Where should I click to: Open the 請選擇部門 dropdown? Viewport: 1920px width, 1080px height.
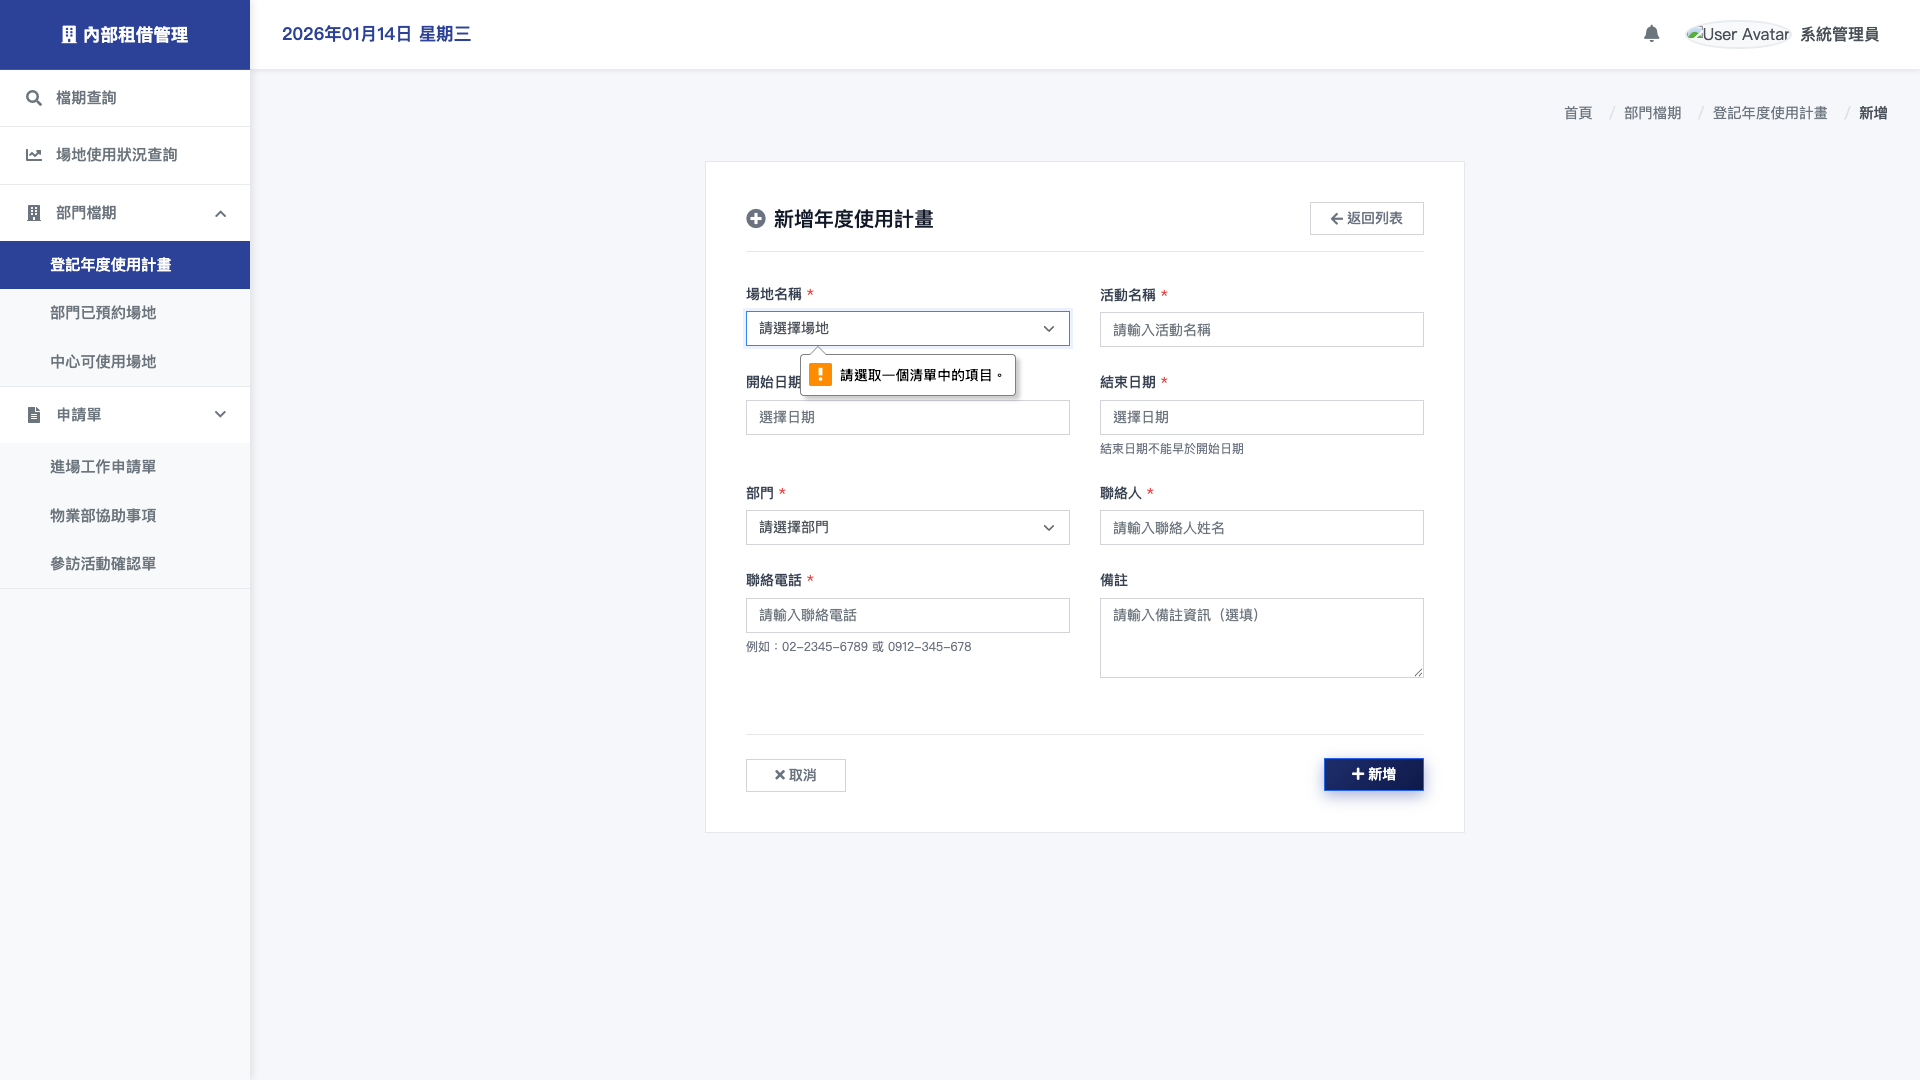pos(907,527)
